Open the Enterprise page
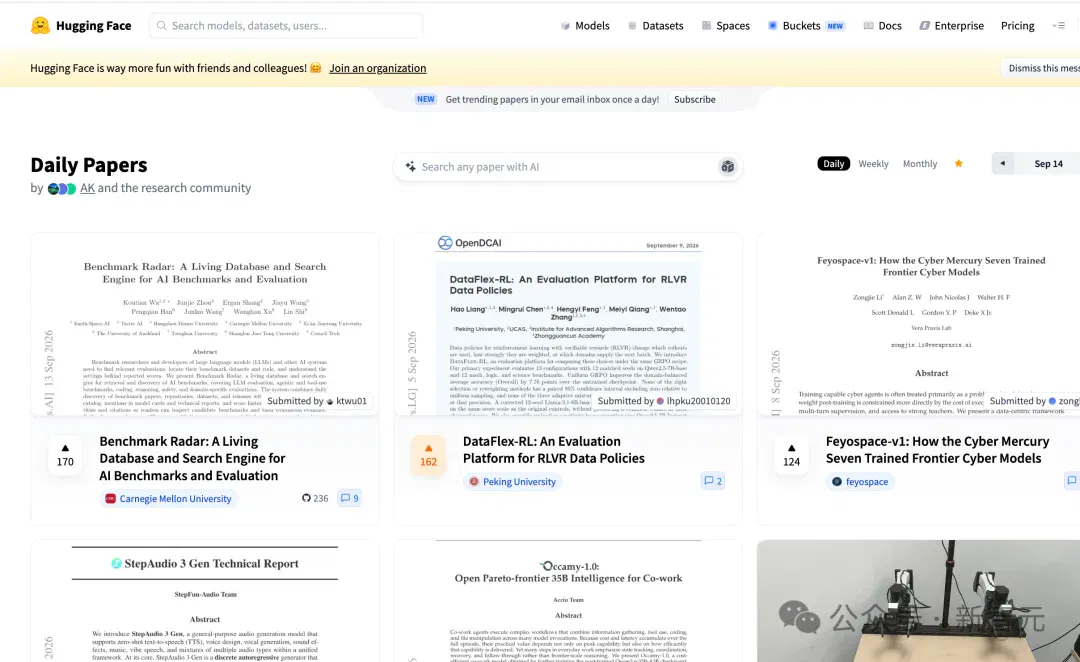 951,25
